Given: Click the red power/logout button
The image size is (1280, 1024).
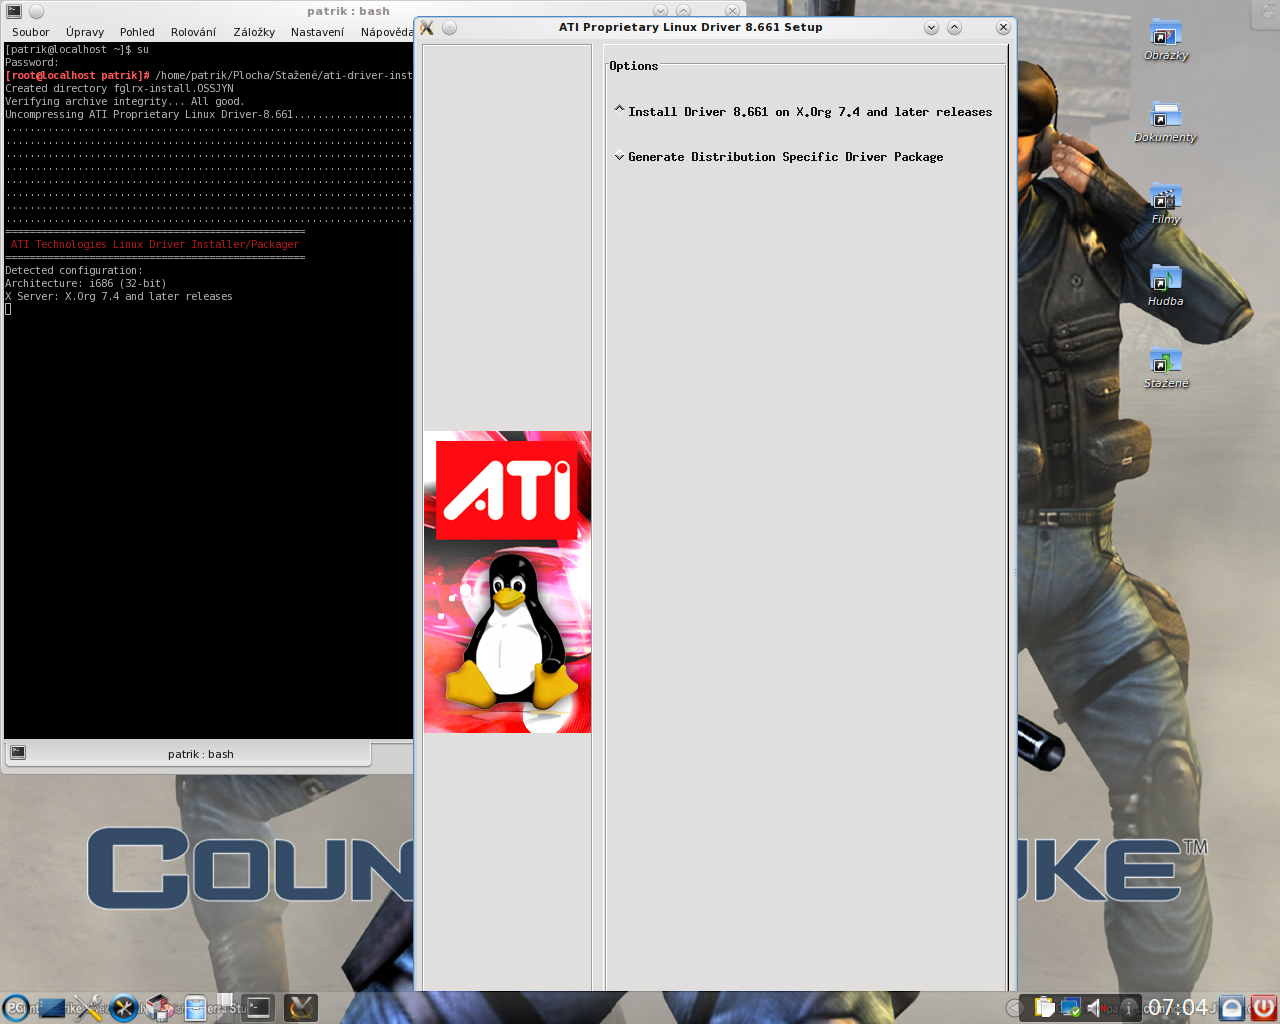Looking at the screenshot, I should click(1265, 1008).
